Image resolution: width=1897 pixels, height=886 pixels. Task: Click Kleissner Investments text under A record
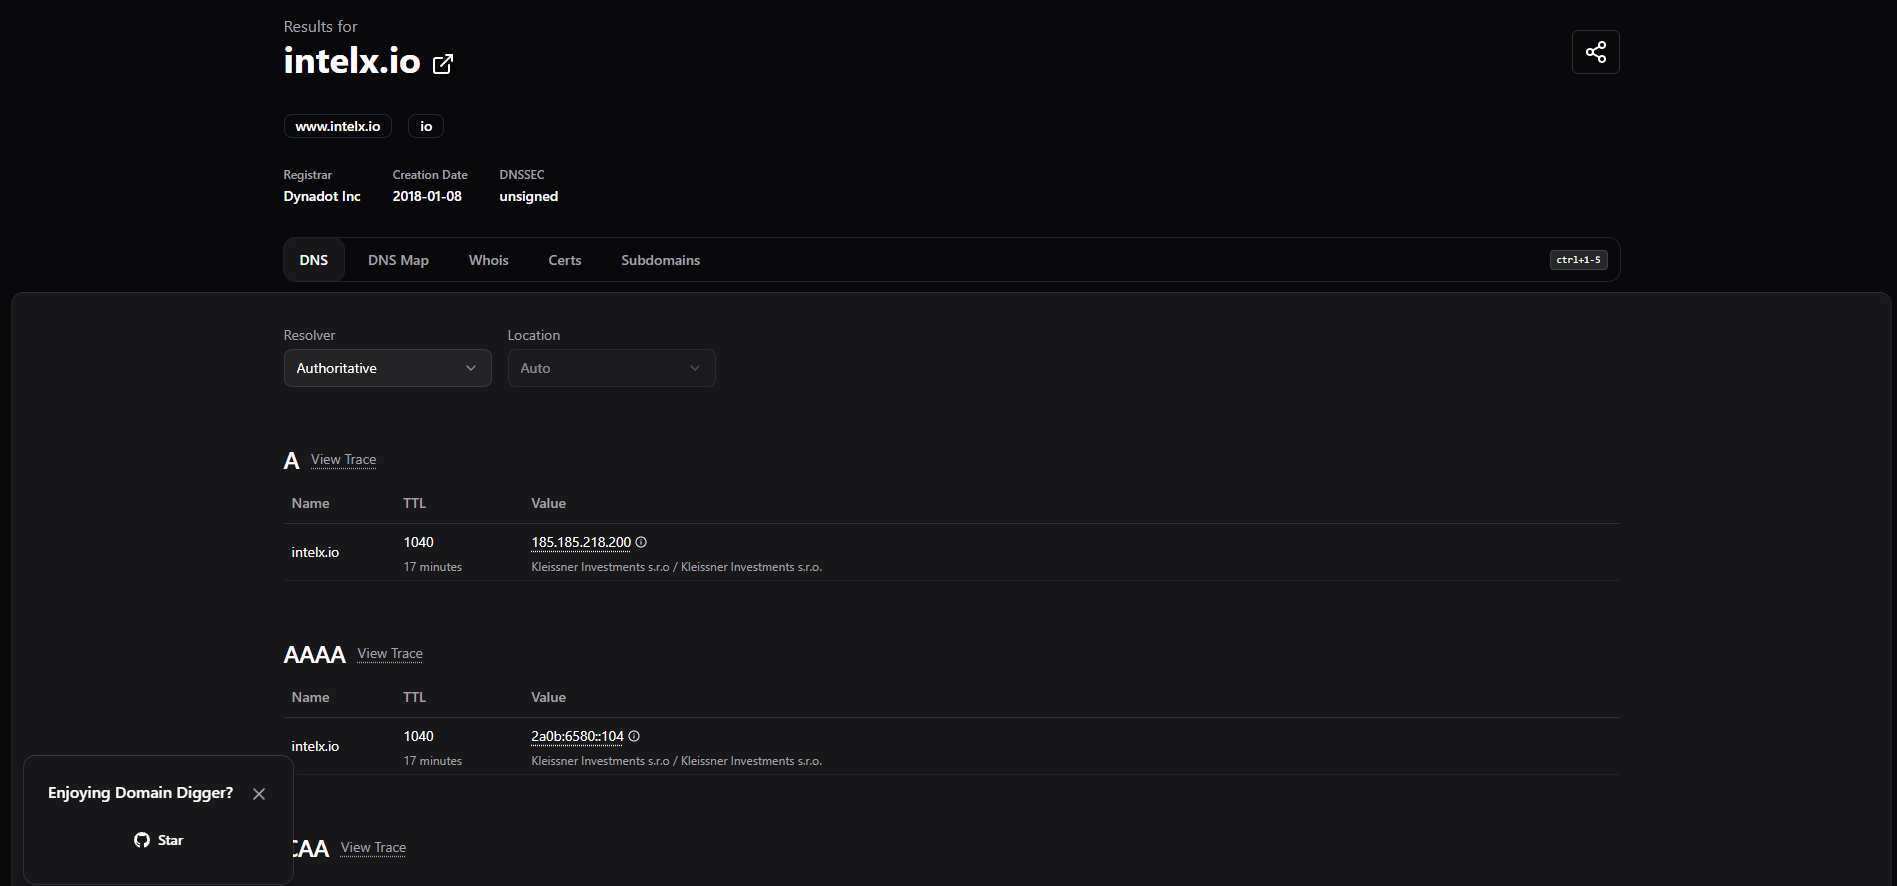pos(677,567)
